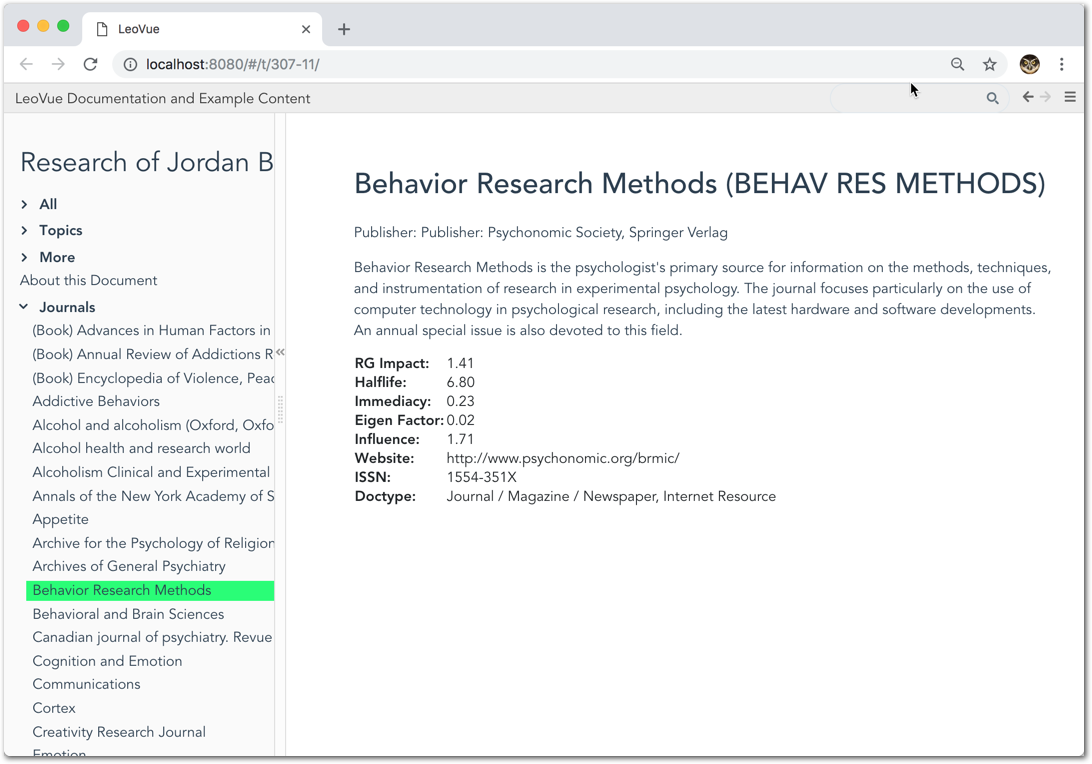1092x764 pixels.
Task: Select Addictive Behaviors journal
Action: [96, 401]
